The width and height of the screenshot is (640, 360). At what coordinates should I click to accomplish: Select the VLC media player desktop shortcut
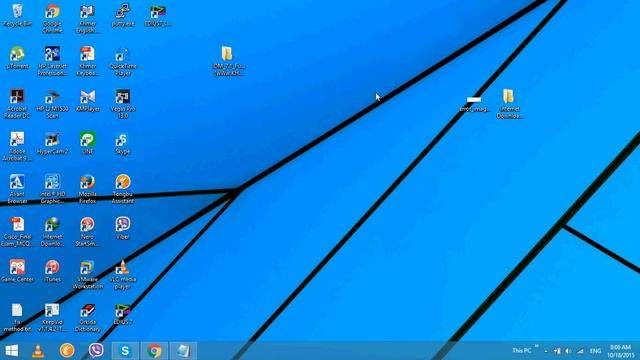[123, 274]
